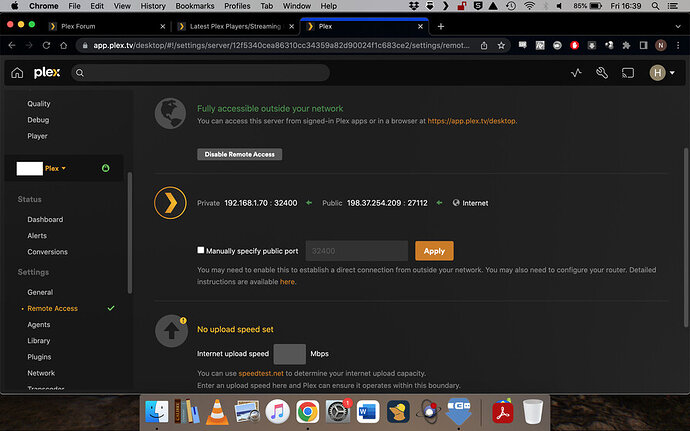Open the app.plex.tv/desktop link
690x431 pixels.
(x=471, y=121)
